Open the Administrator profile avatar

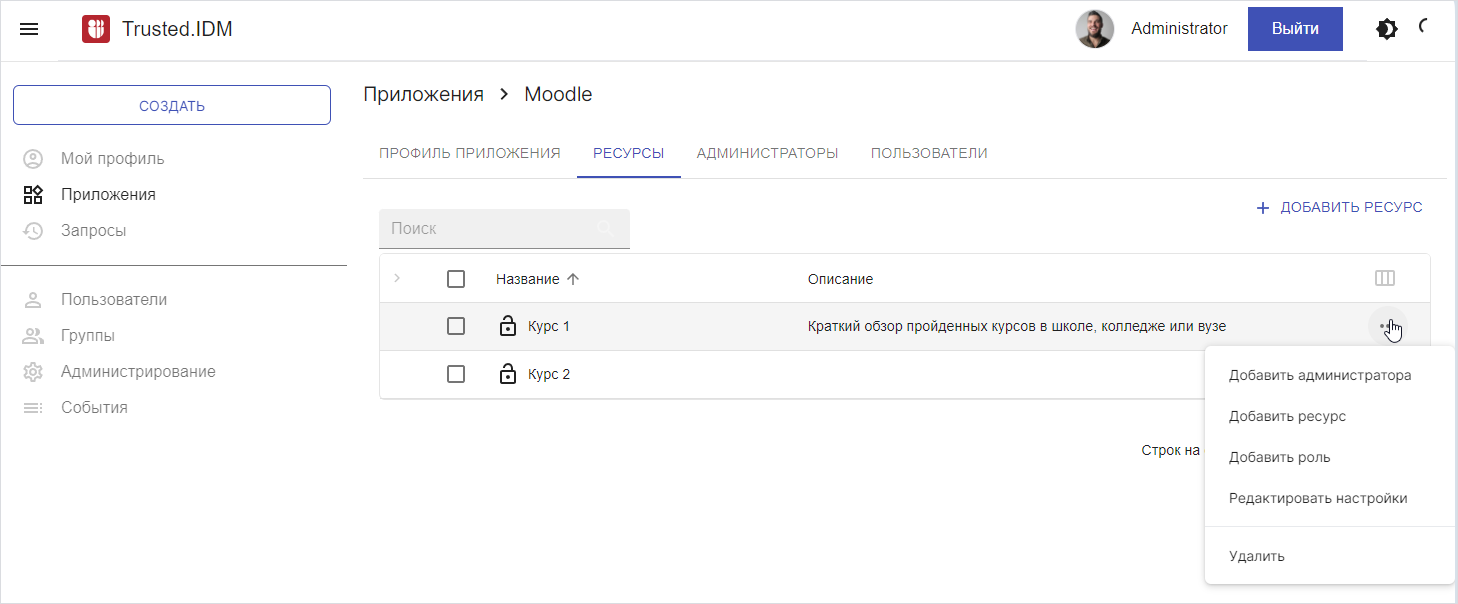tap(1095, 29)
